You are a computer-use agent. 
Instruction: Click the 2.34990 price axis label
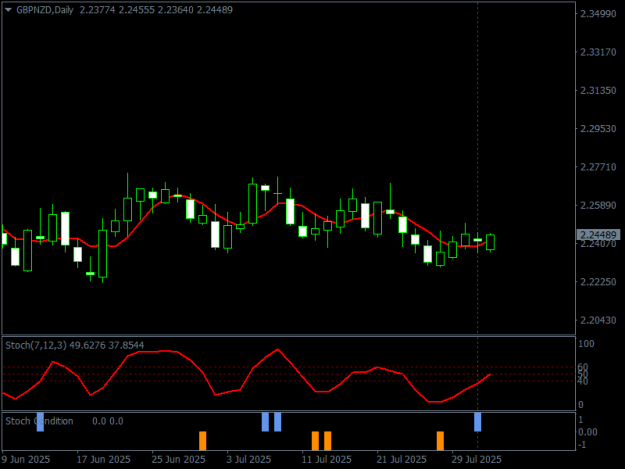click(x=598, y=14)
